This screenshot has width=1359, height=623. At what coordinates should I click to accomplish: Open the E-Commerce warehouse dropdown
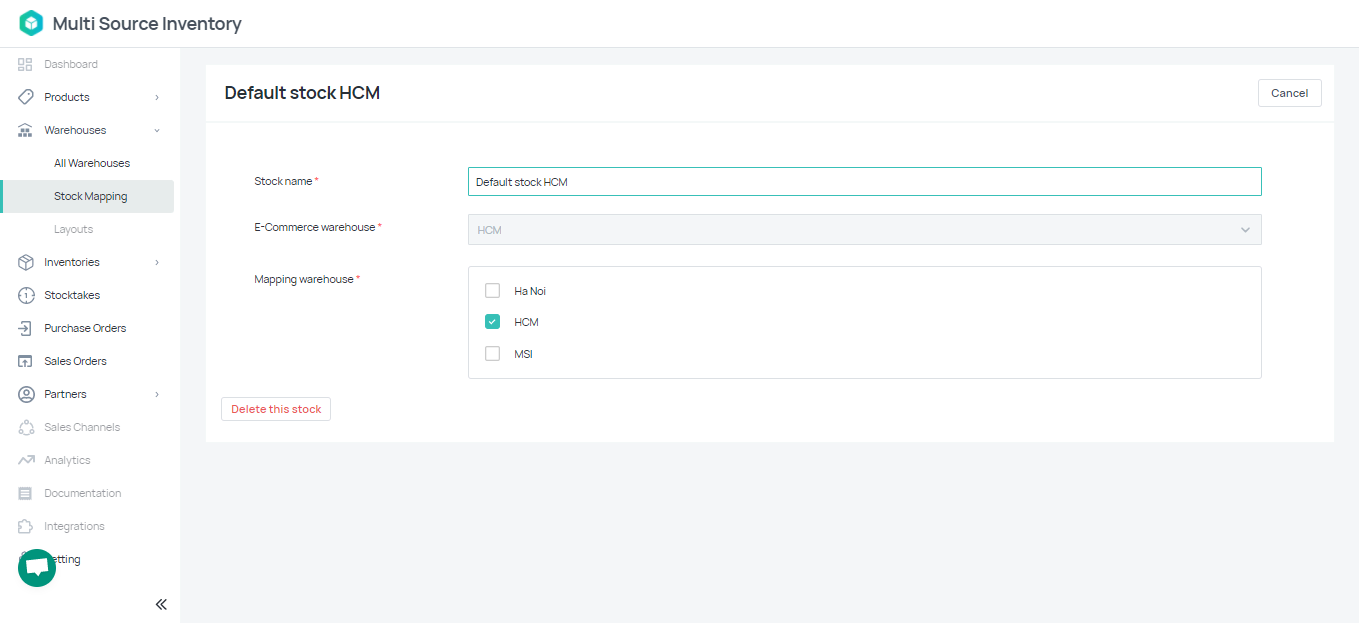(865, 230)
